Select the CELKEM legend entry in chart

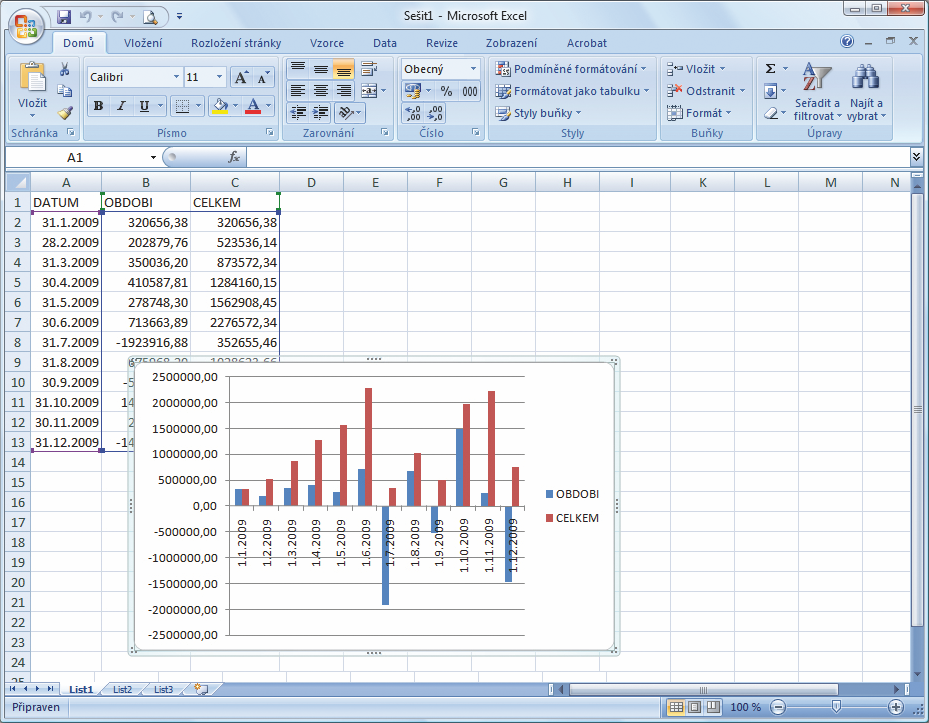coord(572,518)
